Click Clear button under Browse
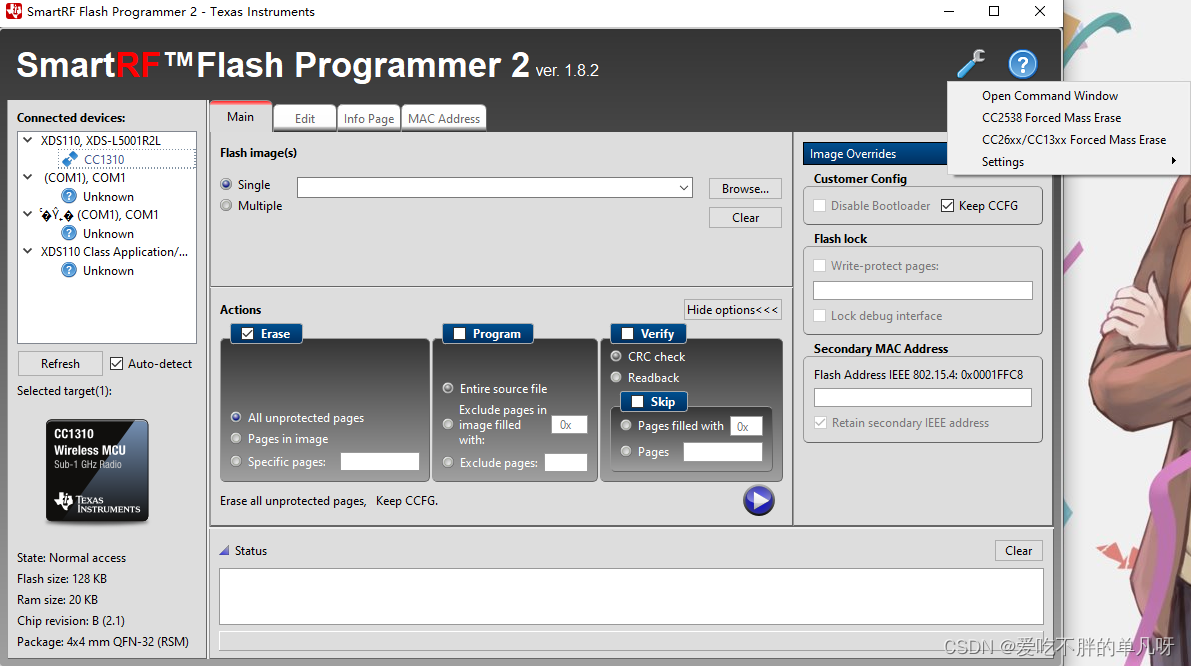This screenshot has height=666, width=1191. [x=745, y=217]
